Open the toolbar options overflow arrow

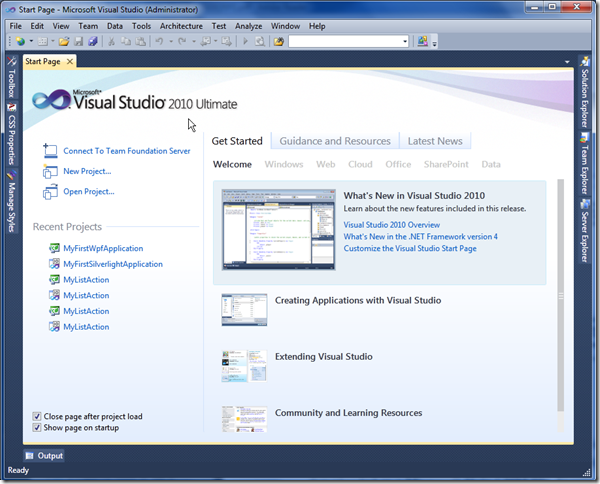pos(434,42)
